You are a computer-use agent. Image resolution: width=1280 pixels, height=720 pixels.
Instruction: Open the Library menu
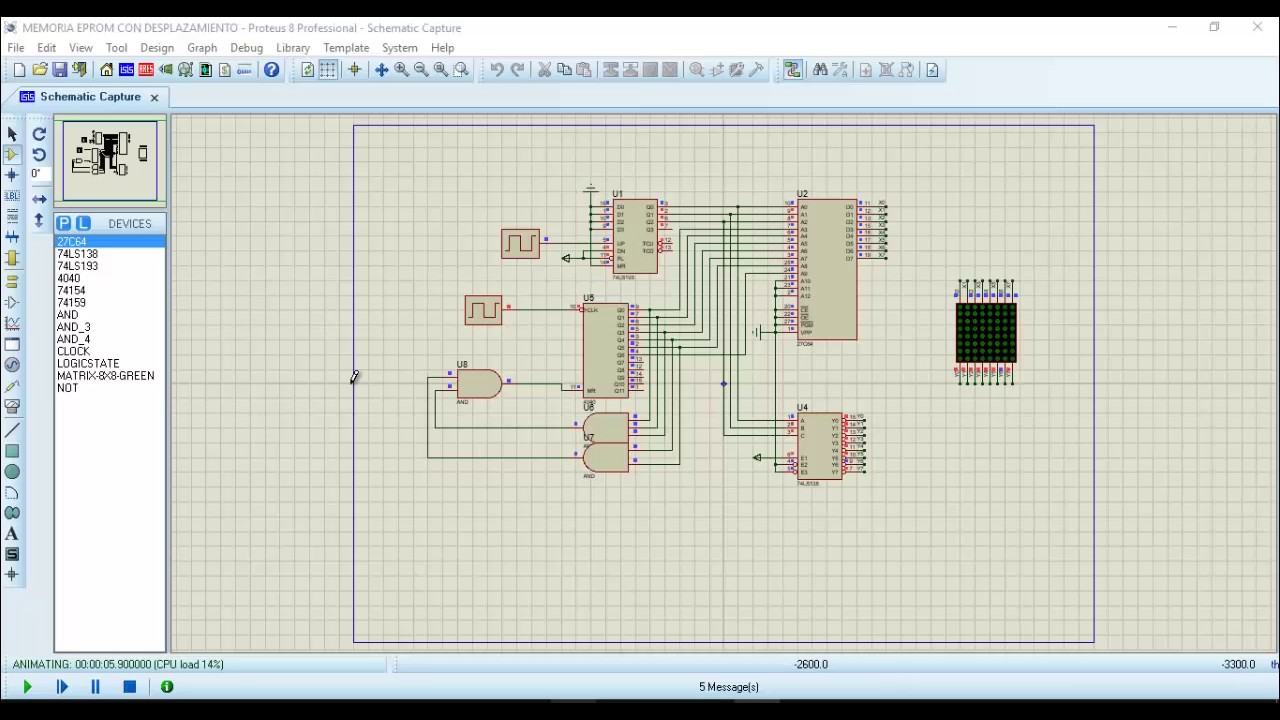(293, 48)
